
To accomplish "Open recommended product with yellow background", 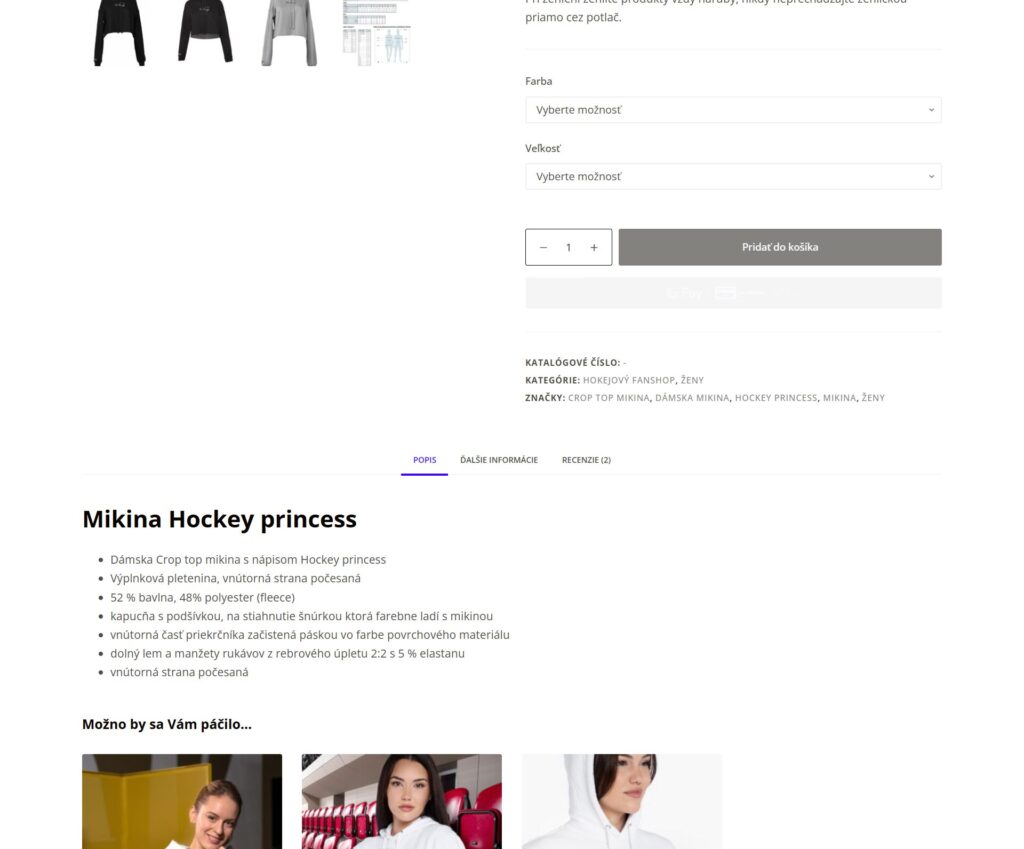I will click(182, 801).
